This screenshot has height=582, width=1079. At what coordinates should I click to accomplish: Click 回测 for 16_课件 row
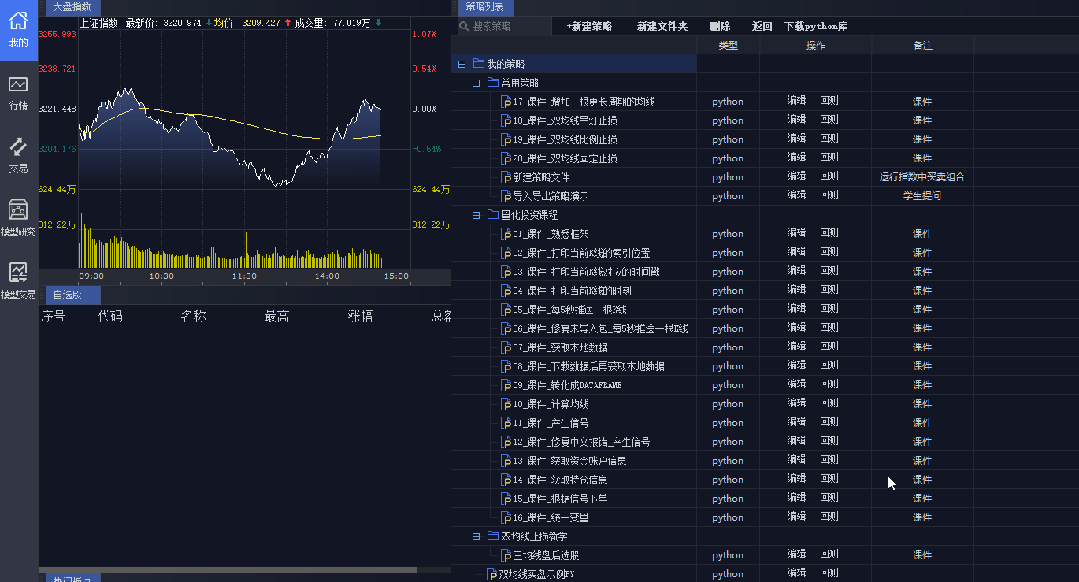coord(829,517)
